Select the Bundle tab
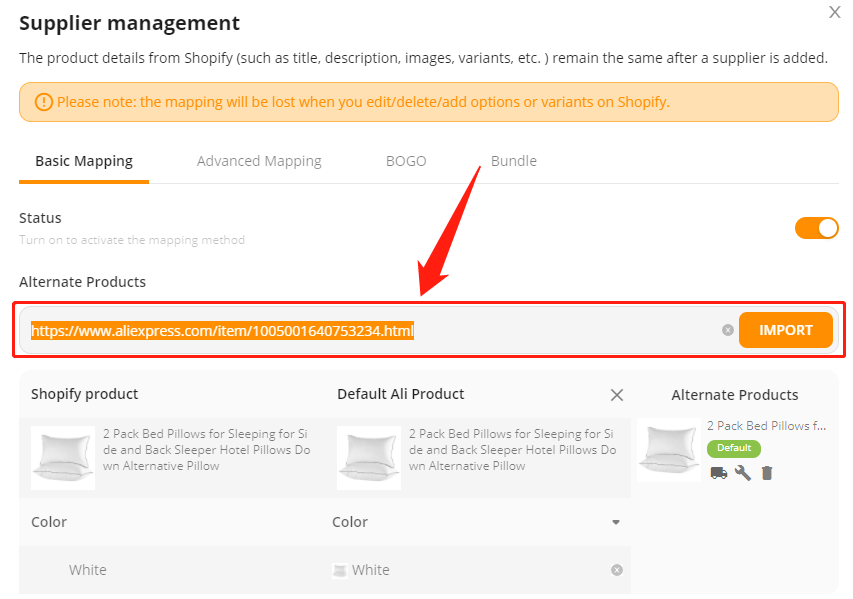The height and width of the screenshot is (599, 853). 514,161
